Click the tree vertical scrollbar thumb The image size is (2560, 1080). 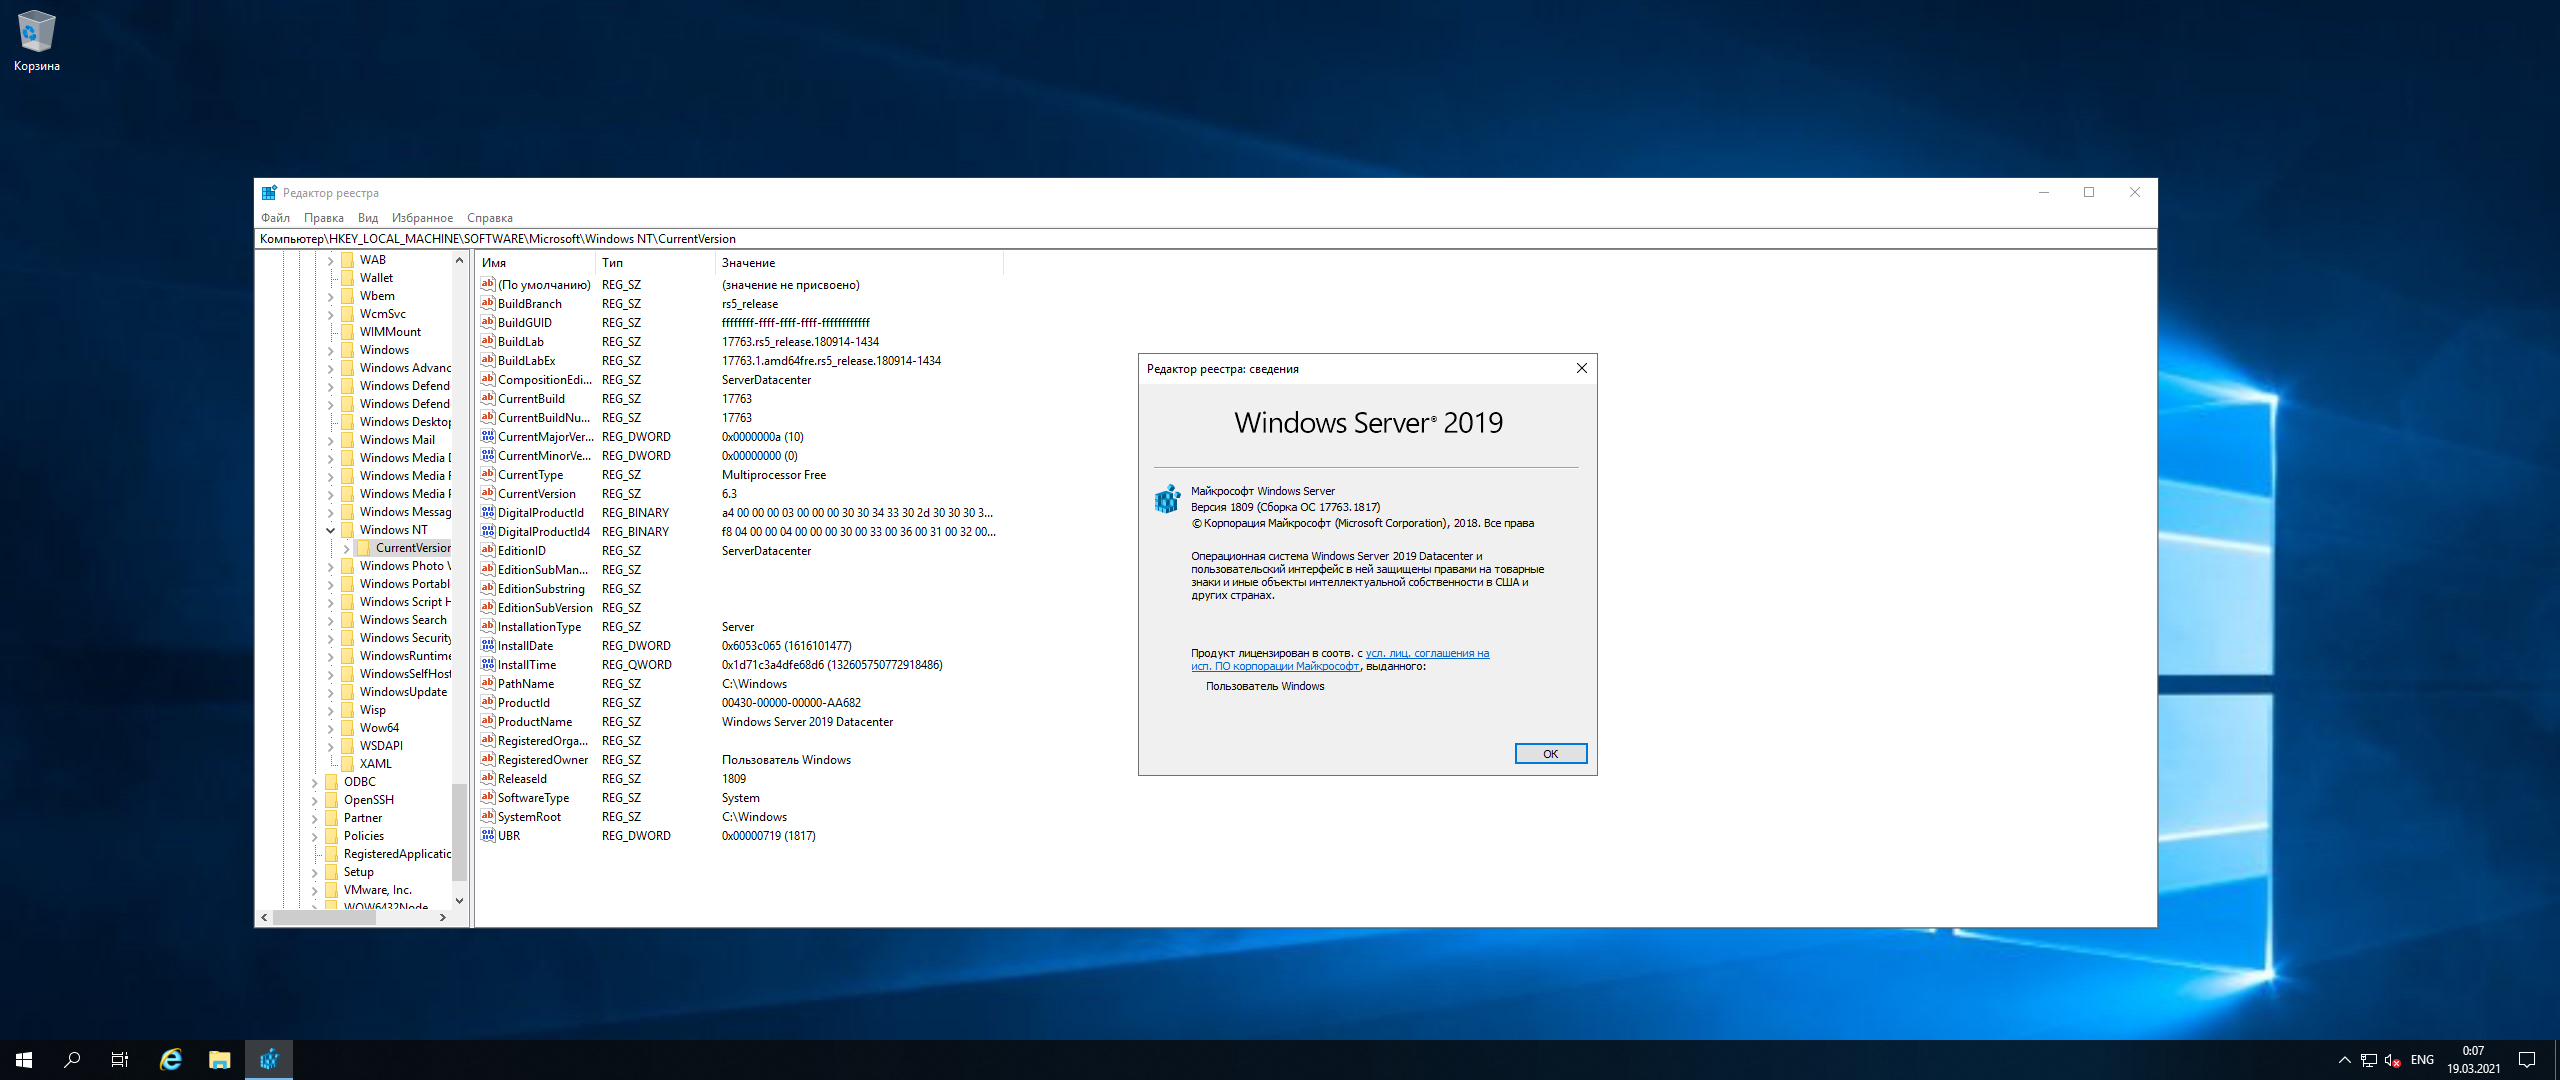coord(459,832)
